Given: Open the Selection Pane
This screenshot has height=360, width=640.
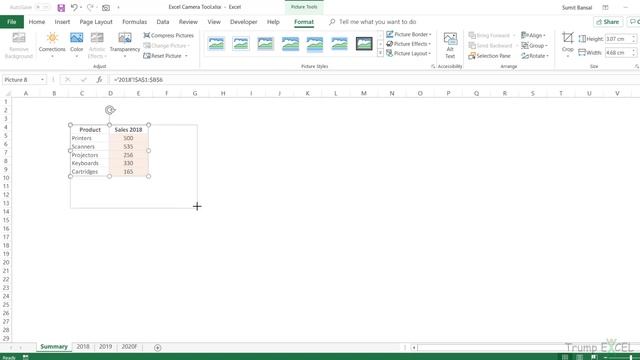Looking at the screenshot, I should point(489,56).
